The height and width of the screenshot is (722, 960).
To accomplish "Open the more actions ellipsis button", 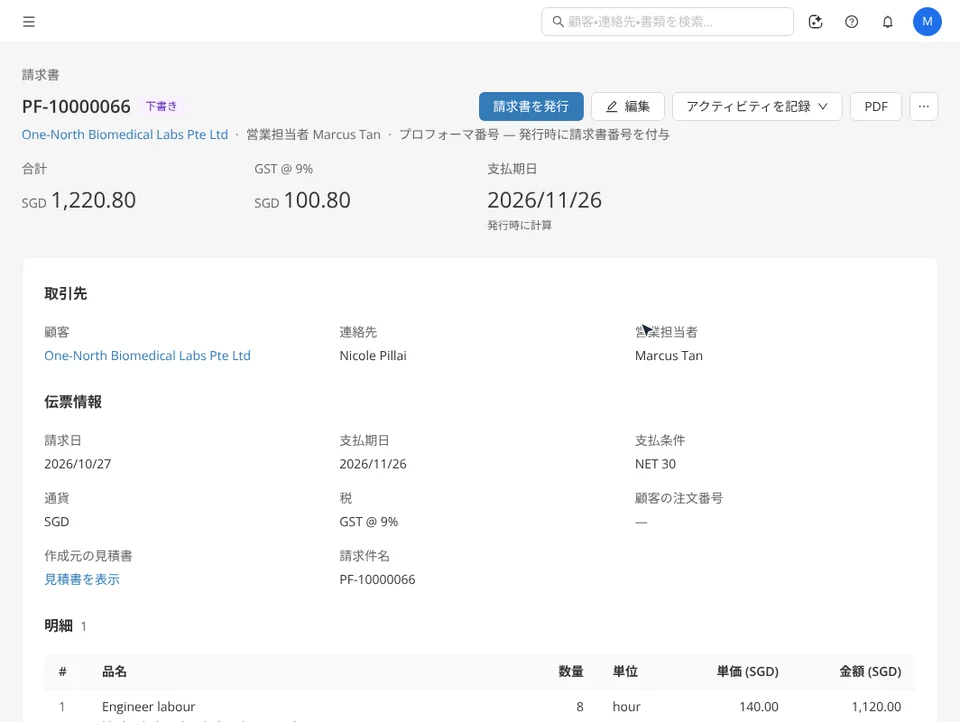I will [923, 107].
